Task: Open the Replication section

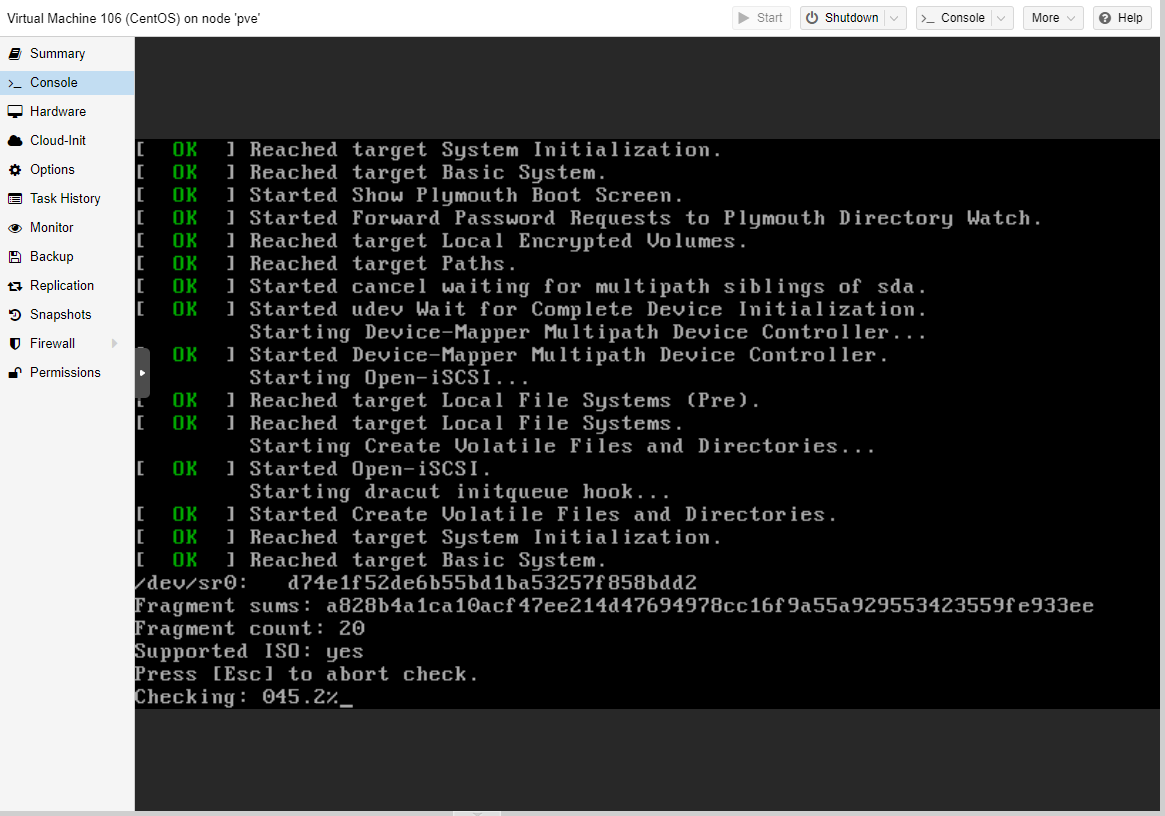Action: pyautogui.click(x=62, y=286)
